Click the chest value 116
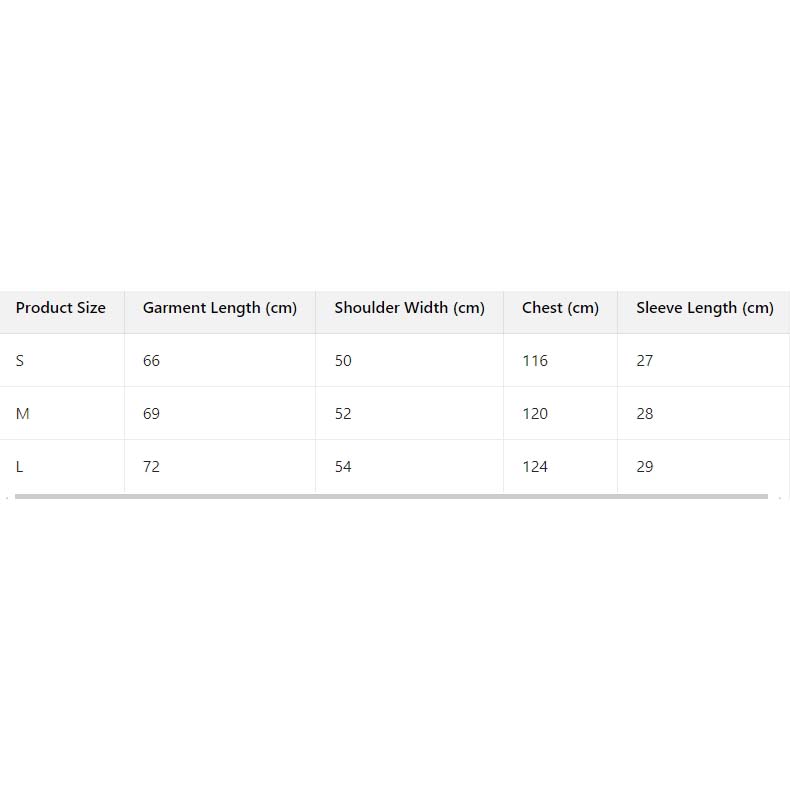This screenshot has height=790, width=790. [535, 361]
